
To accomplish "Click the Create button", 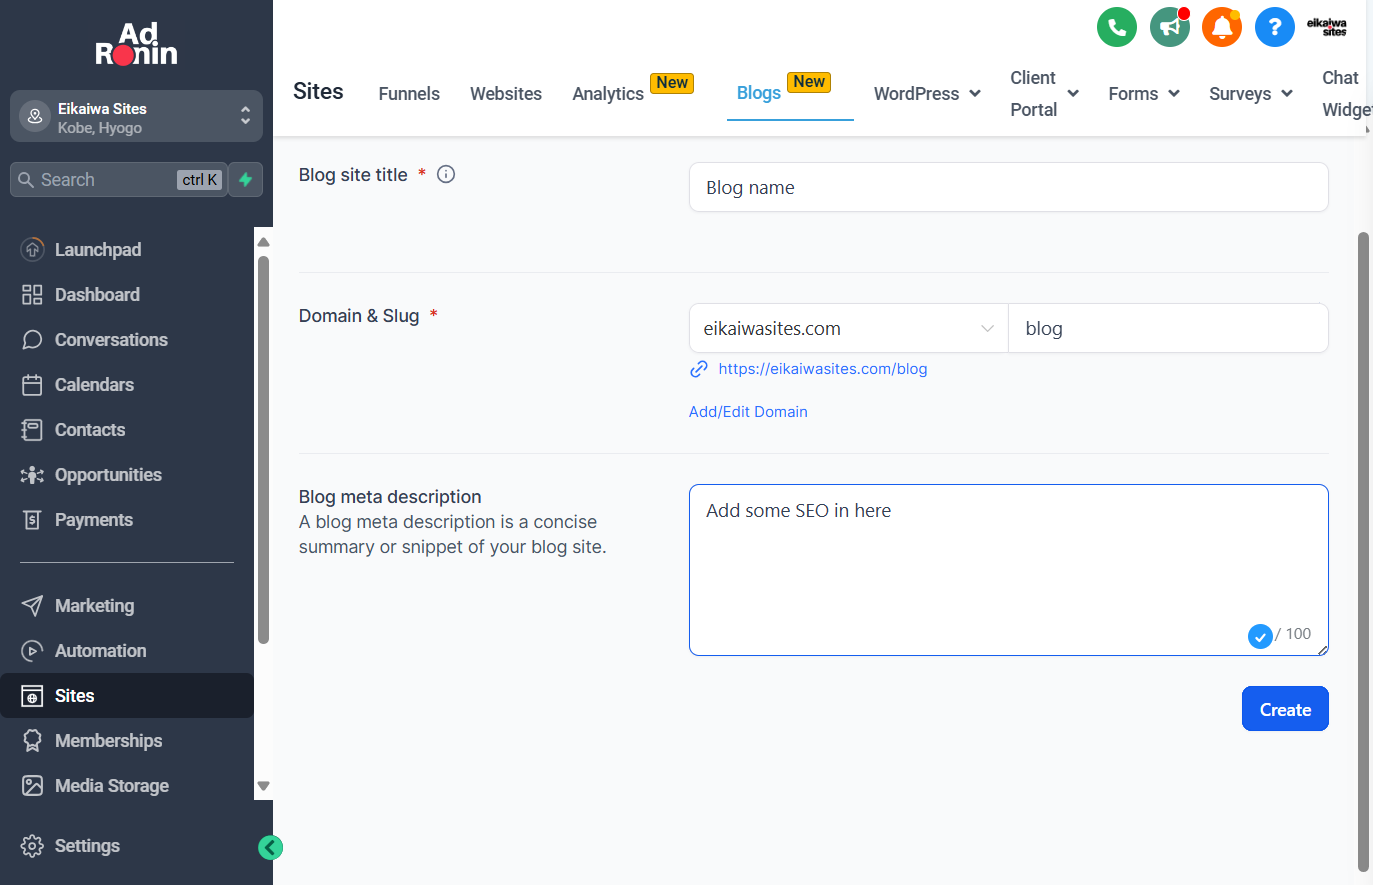I will (1285, 709).
